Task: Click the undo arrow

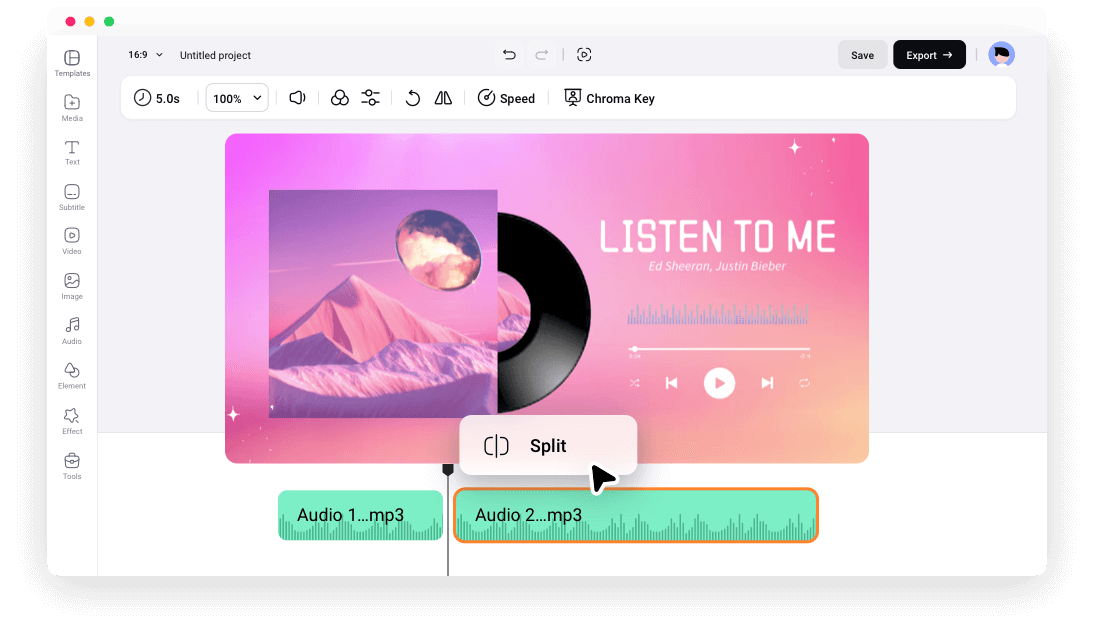Action: coord(509,54)
